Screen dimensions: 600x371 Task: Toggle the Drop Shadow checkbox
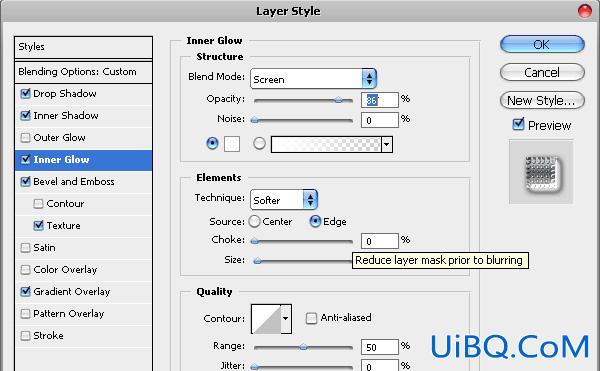click(x=25, y=93)
